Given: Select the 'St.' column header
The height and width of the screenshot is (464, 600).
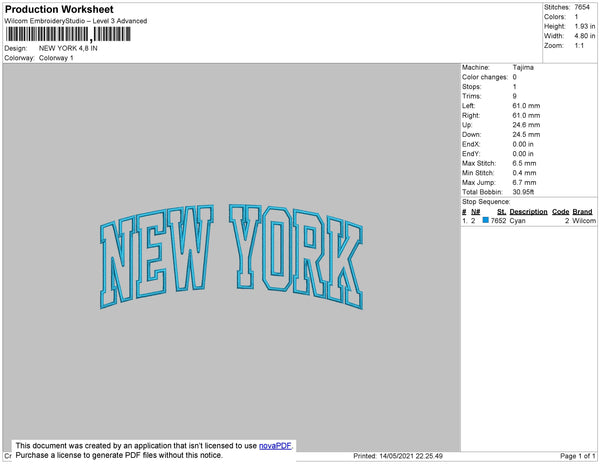Looking at the screenshot, I should click(x=501, y=212).
